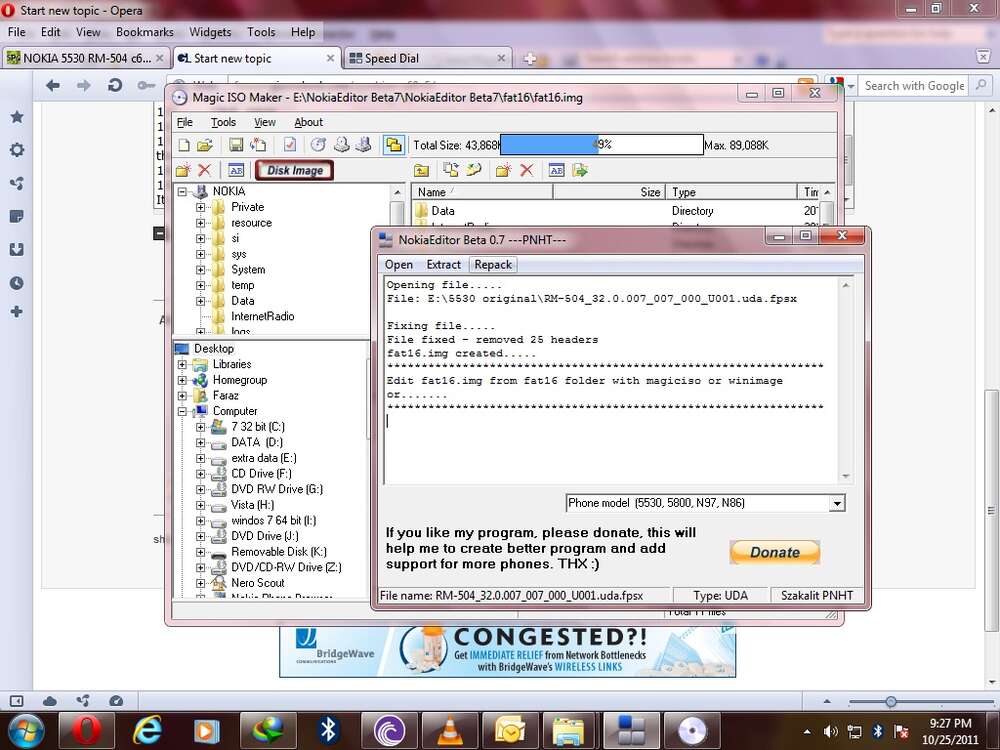Click the new folder icon above the NOKIA tree
This screenshot has height=750, width=1000.
point(183,170)
